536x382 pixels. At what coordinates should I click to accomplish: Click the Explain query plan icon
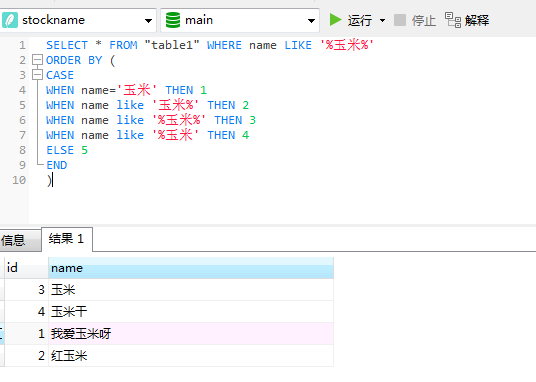[x=453, y=20]
